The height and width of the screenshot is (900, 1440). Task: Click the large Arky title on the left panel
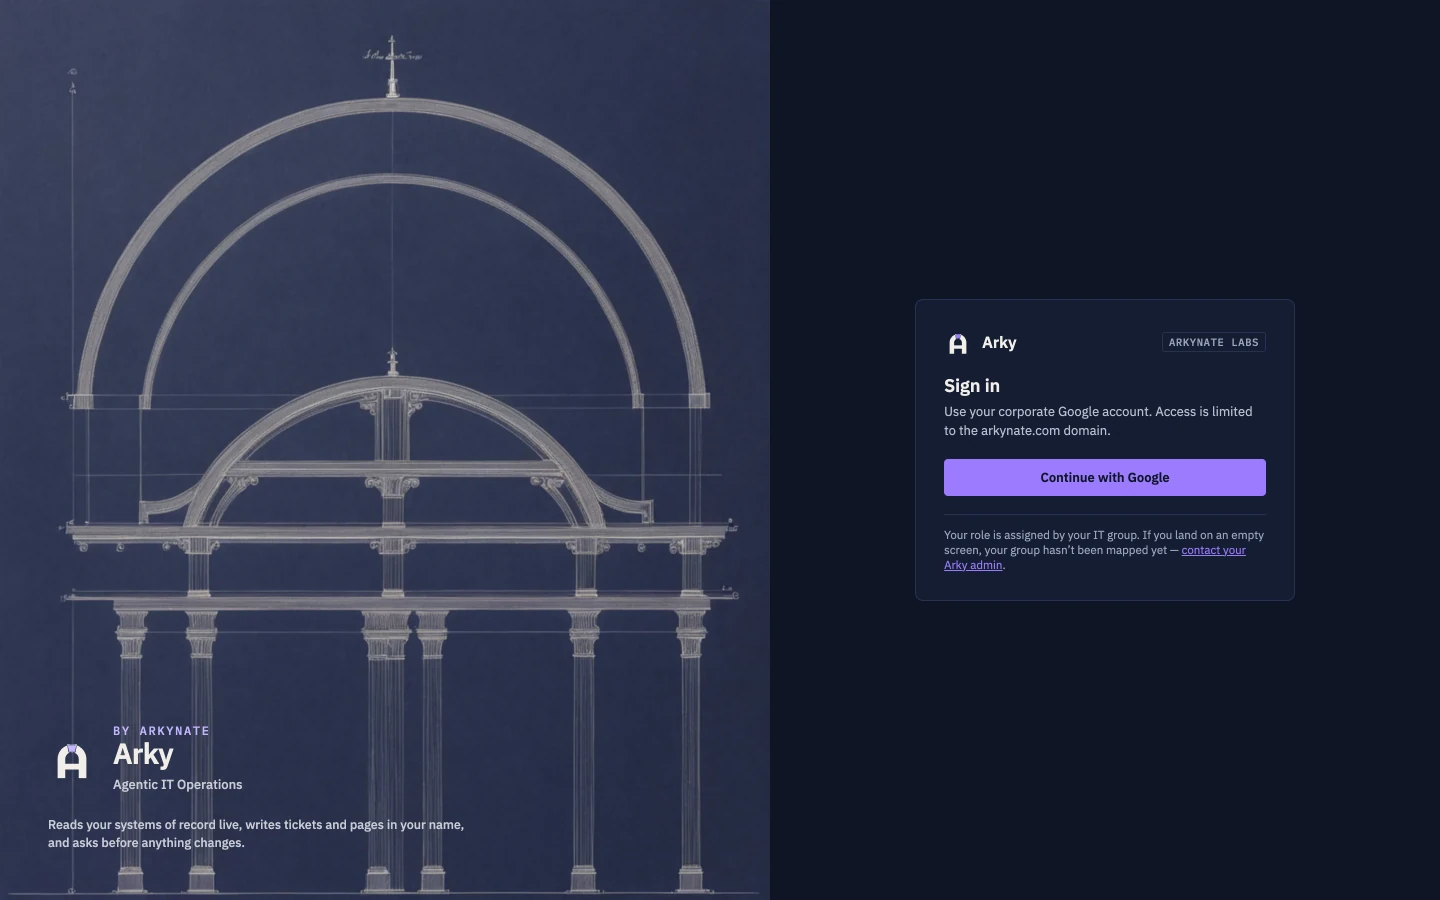coord(143,754)
